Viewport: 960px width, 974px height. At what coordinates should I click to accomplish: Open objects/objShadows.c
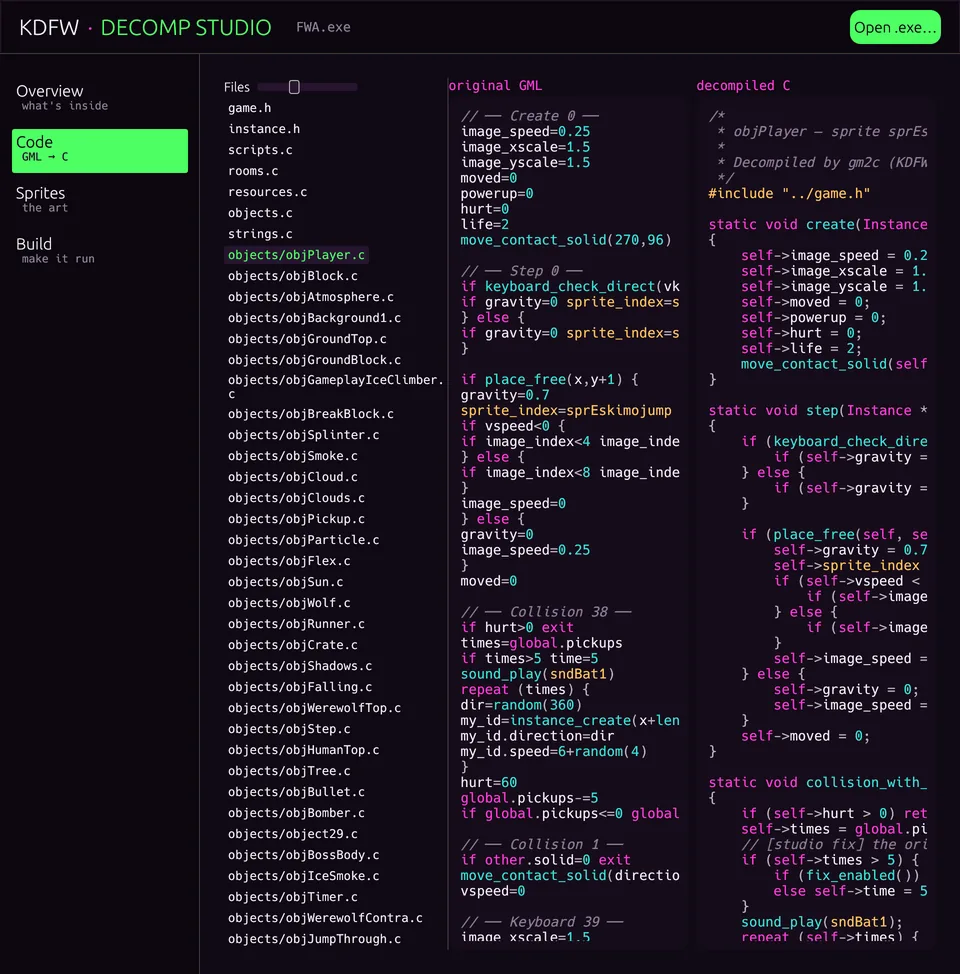pos(299,666)
